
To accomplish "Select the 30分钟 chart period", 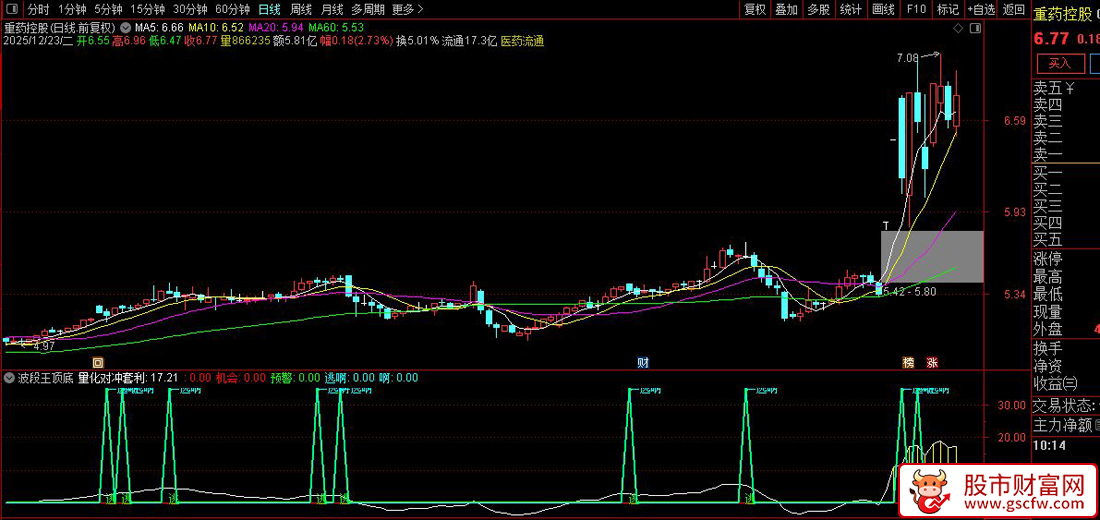I will click(189, 9).
